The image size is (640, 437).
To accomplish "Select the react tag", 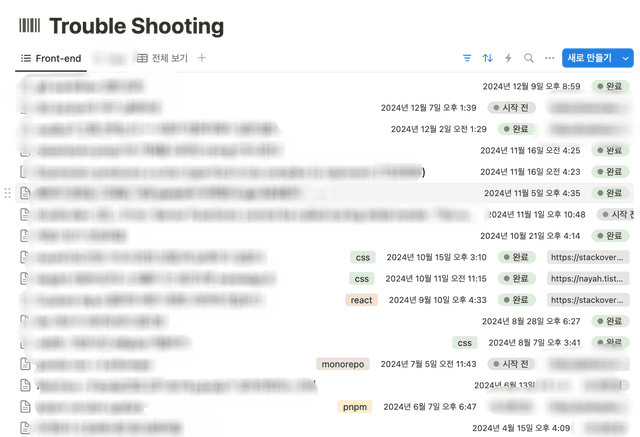I will [x=361, y=300].
